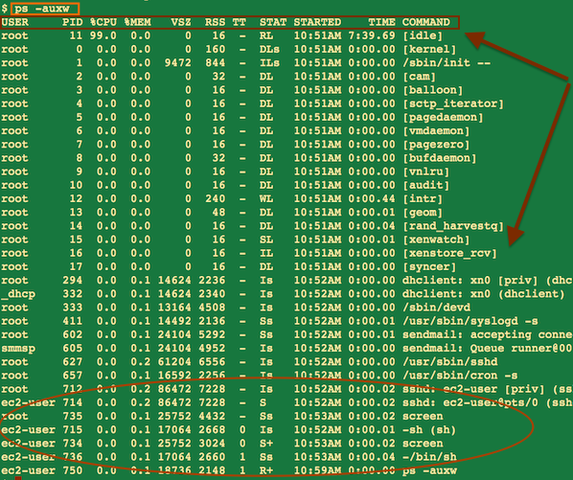Click the [audit] process name

[x=426, y=185]
